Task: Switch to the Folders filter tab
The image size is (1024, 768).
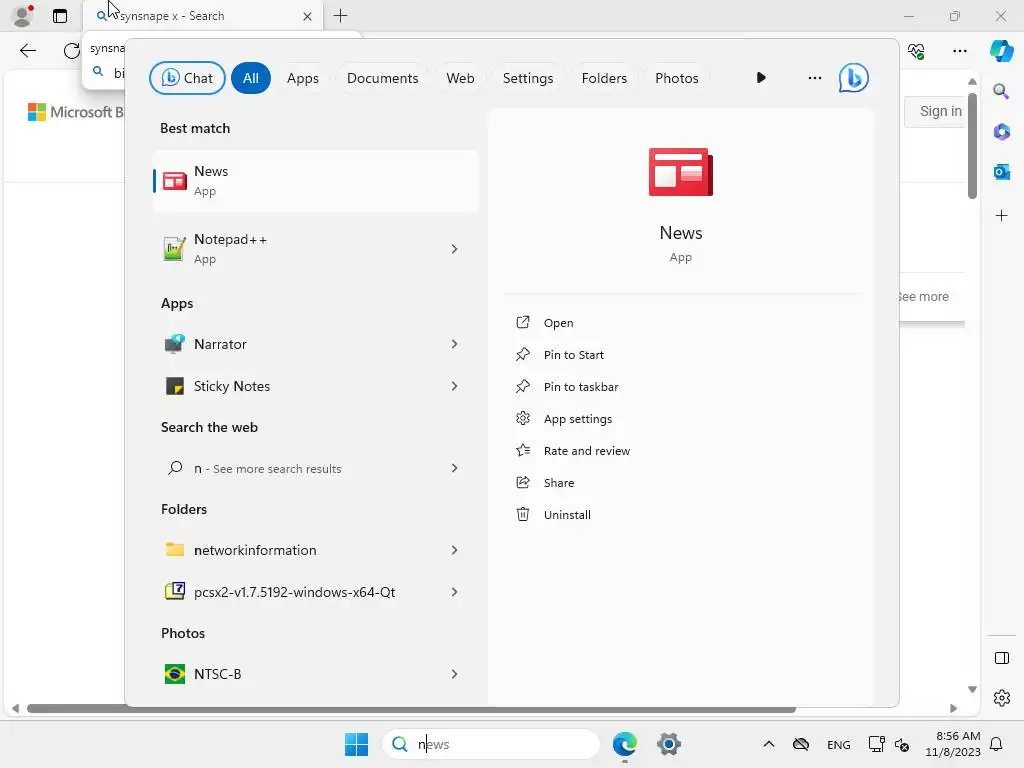Action: pyautogui.click(x=604, y=78)
